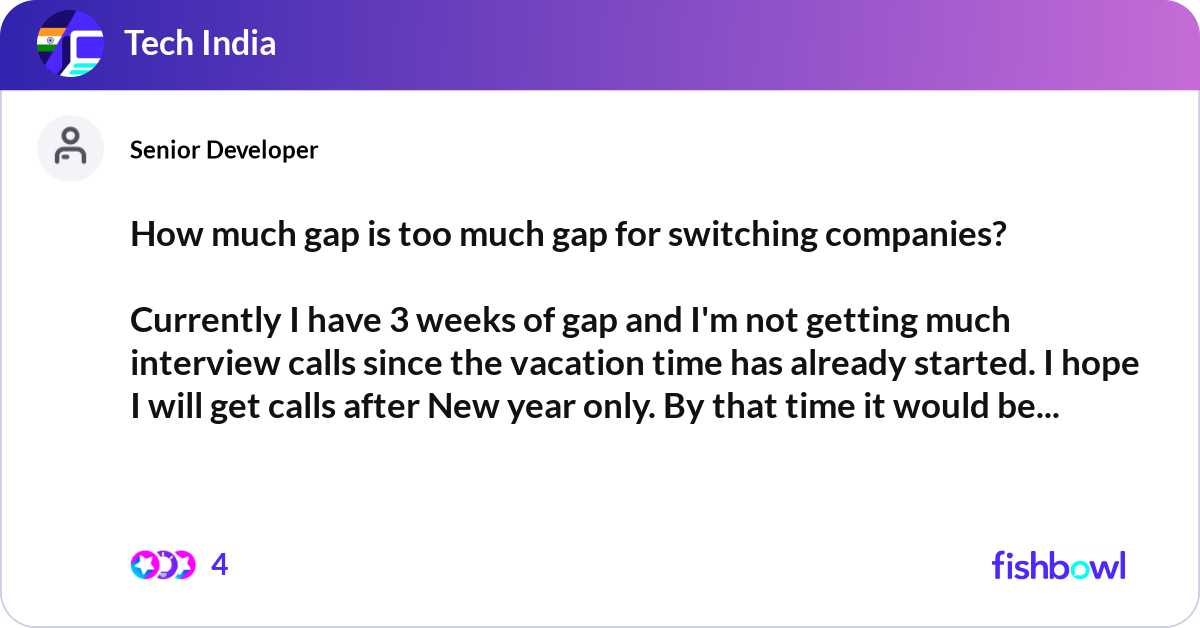Screen dimensions: 1200x628
Task: Tap the rightmost star reaction icon
Action: (x=184, y=564)
